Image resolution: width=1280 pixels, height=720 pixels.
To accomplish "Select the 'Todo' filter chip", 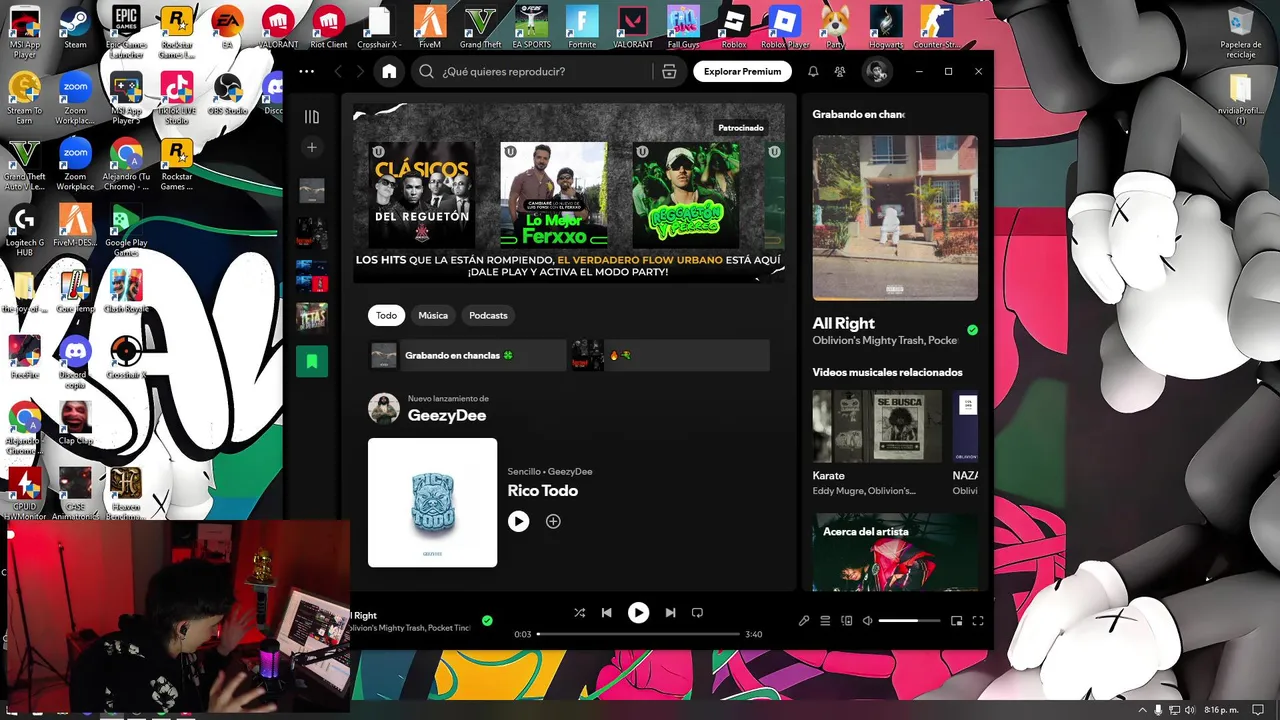I will click(386, 315).
